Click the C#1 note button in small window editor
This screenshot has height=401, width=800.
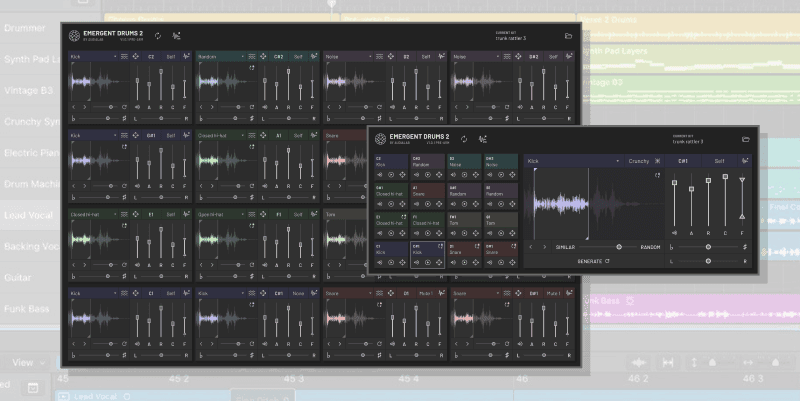click(683, 161)
